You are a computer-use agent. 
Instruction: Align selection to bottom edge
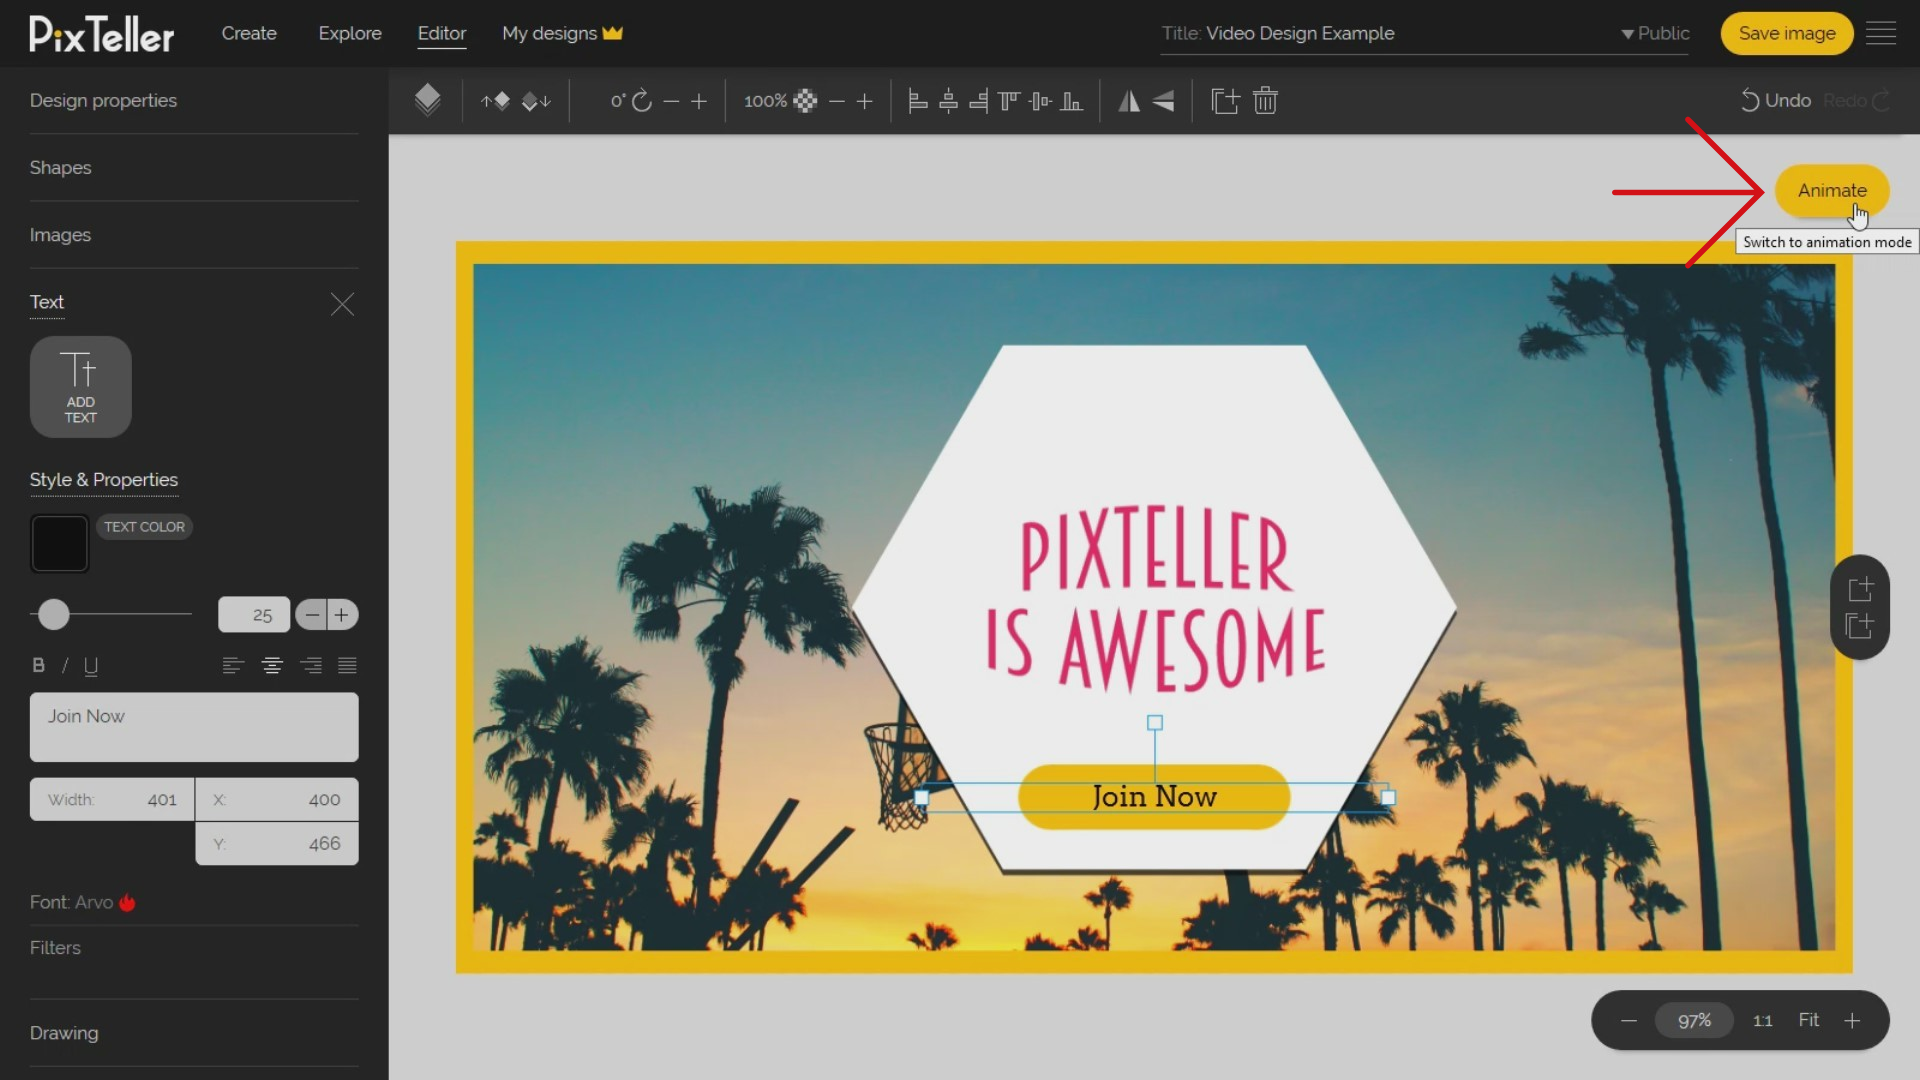click(1071, 101)
